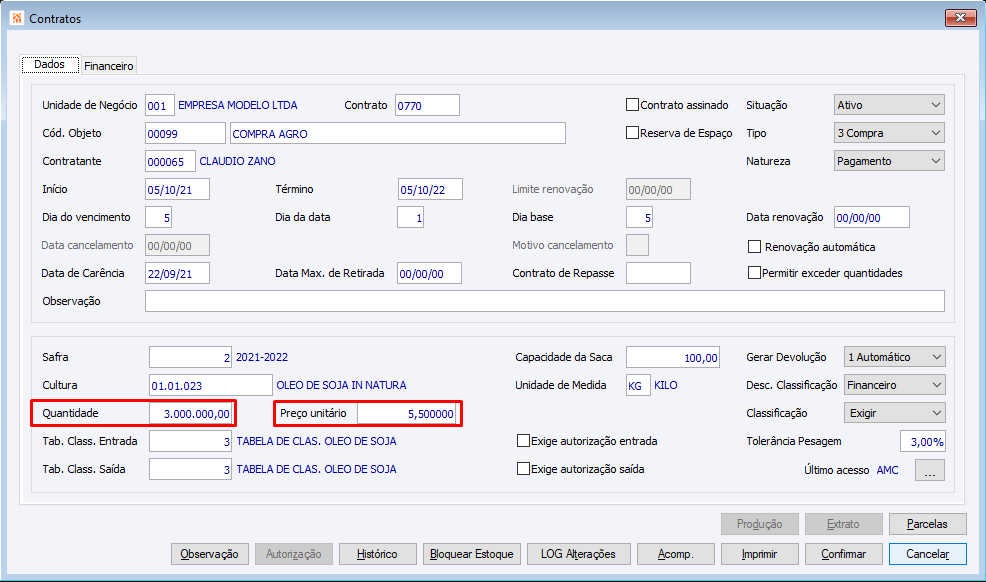Click the Tab. Class. Saída field
Viewport: 986px width, 582px height.
tap(191, 469)
